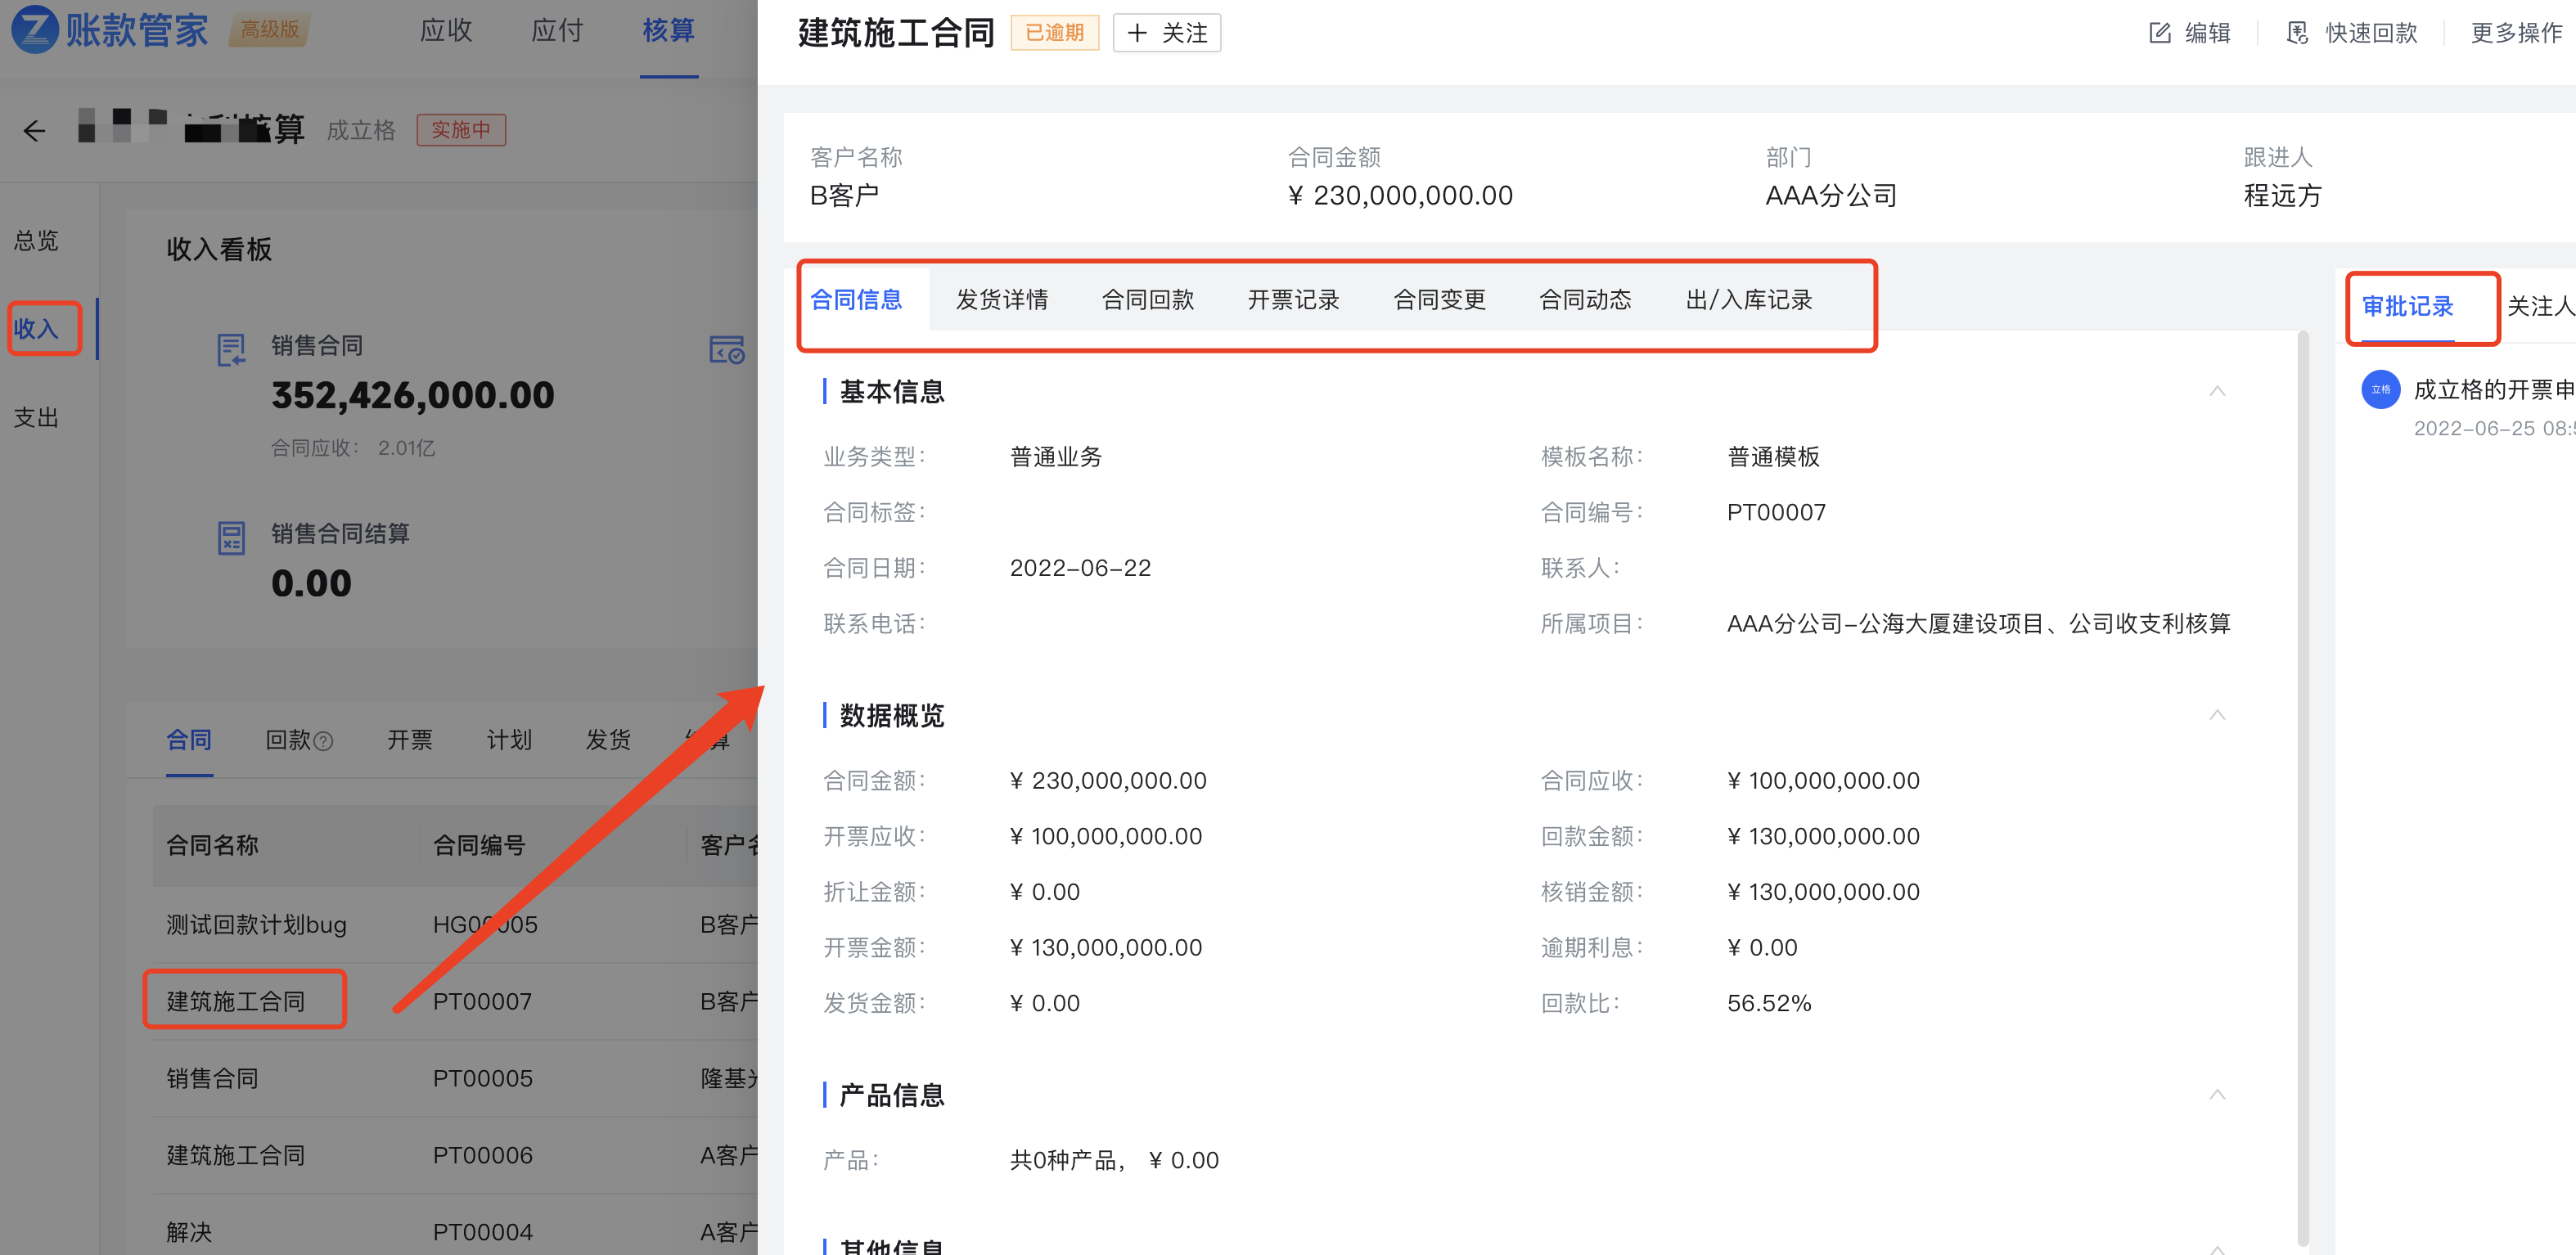Select 总览 in the left sidebar
2576x1255 pixels.
coord(36,241)
